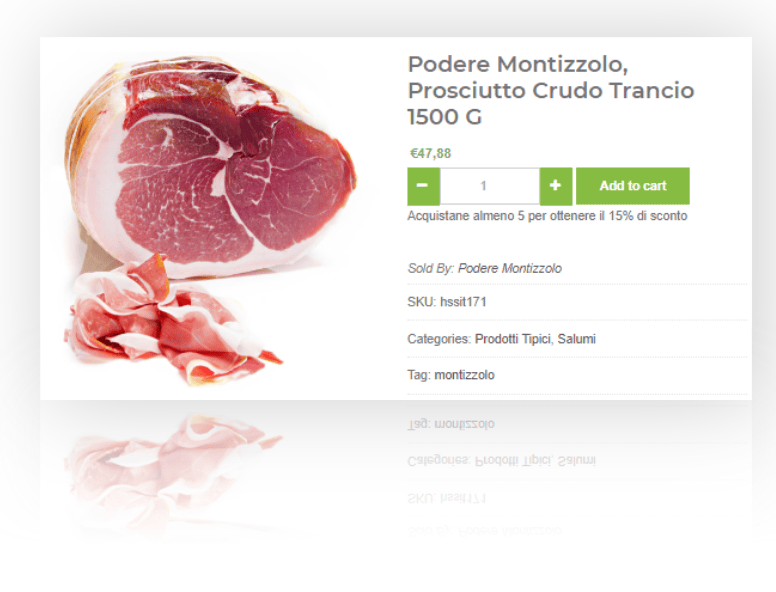The image size is (776, 592).
Task: Open the Podere Montizzolo seller link
Action: tap(509, 268)
